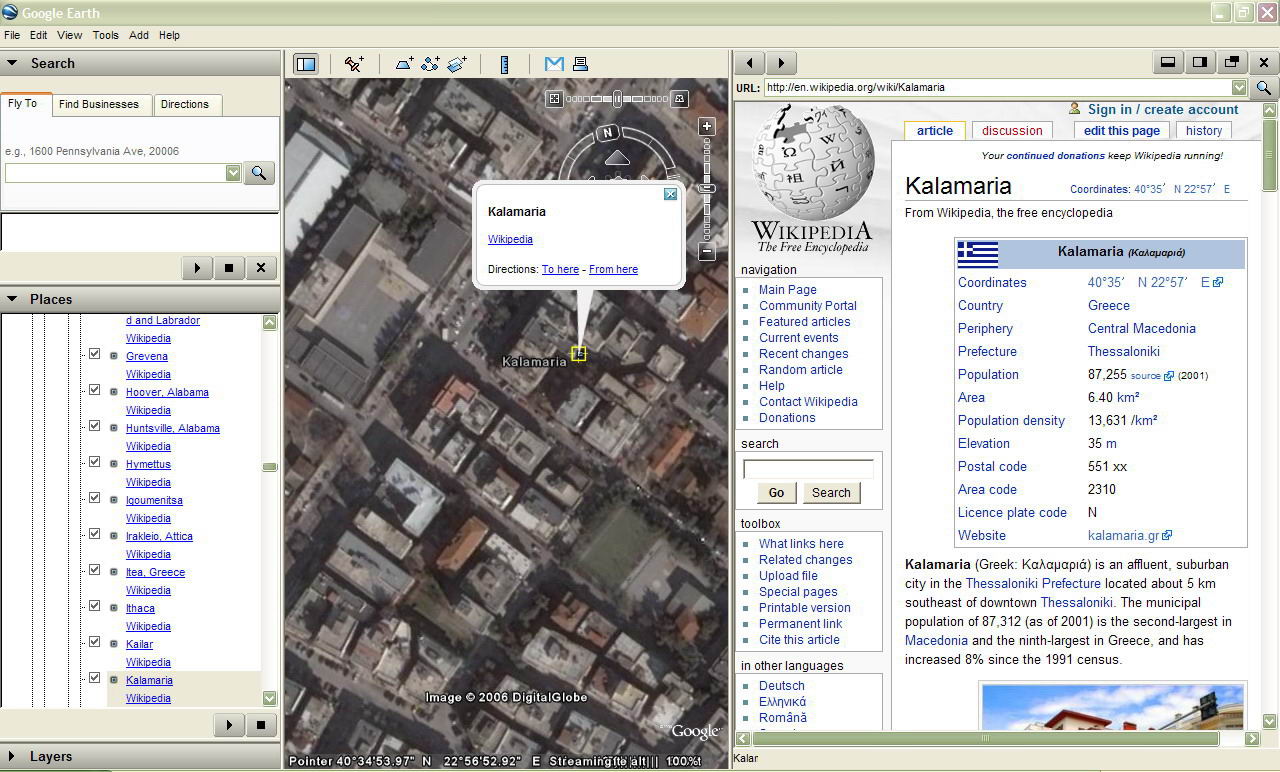Open the Add menu

pos(139,35)
